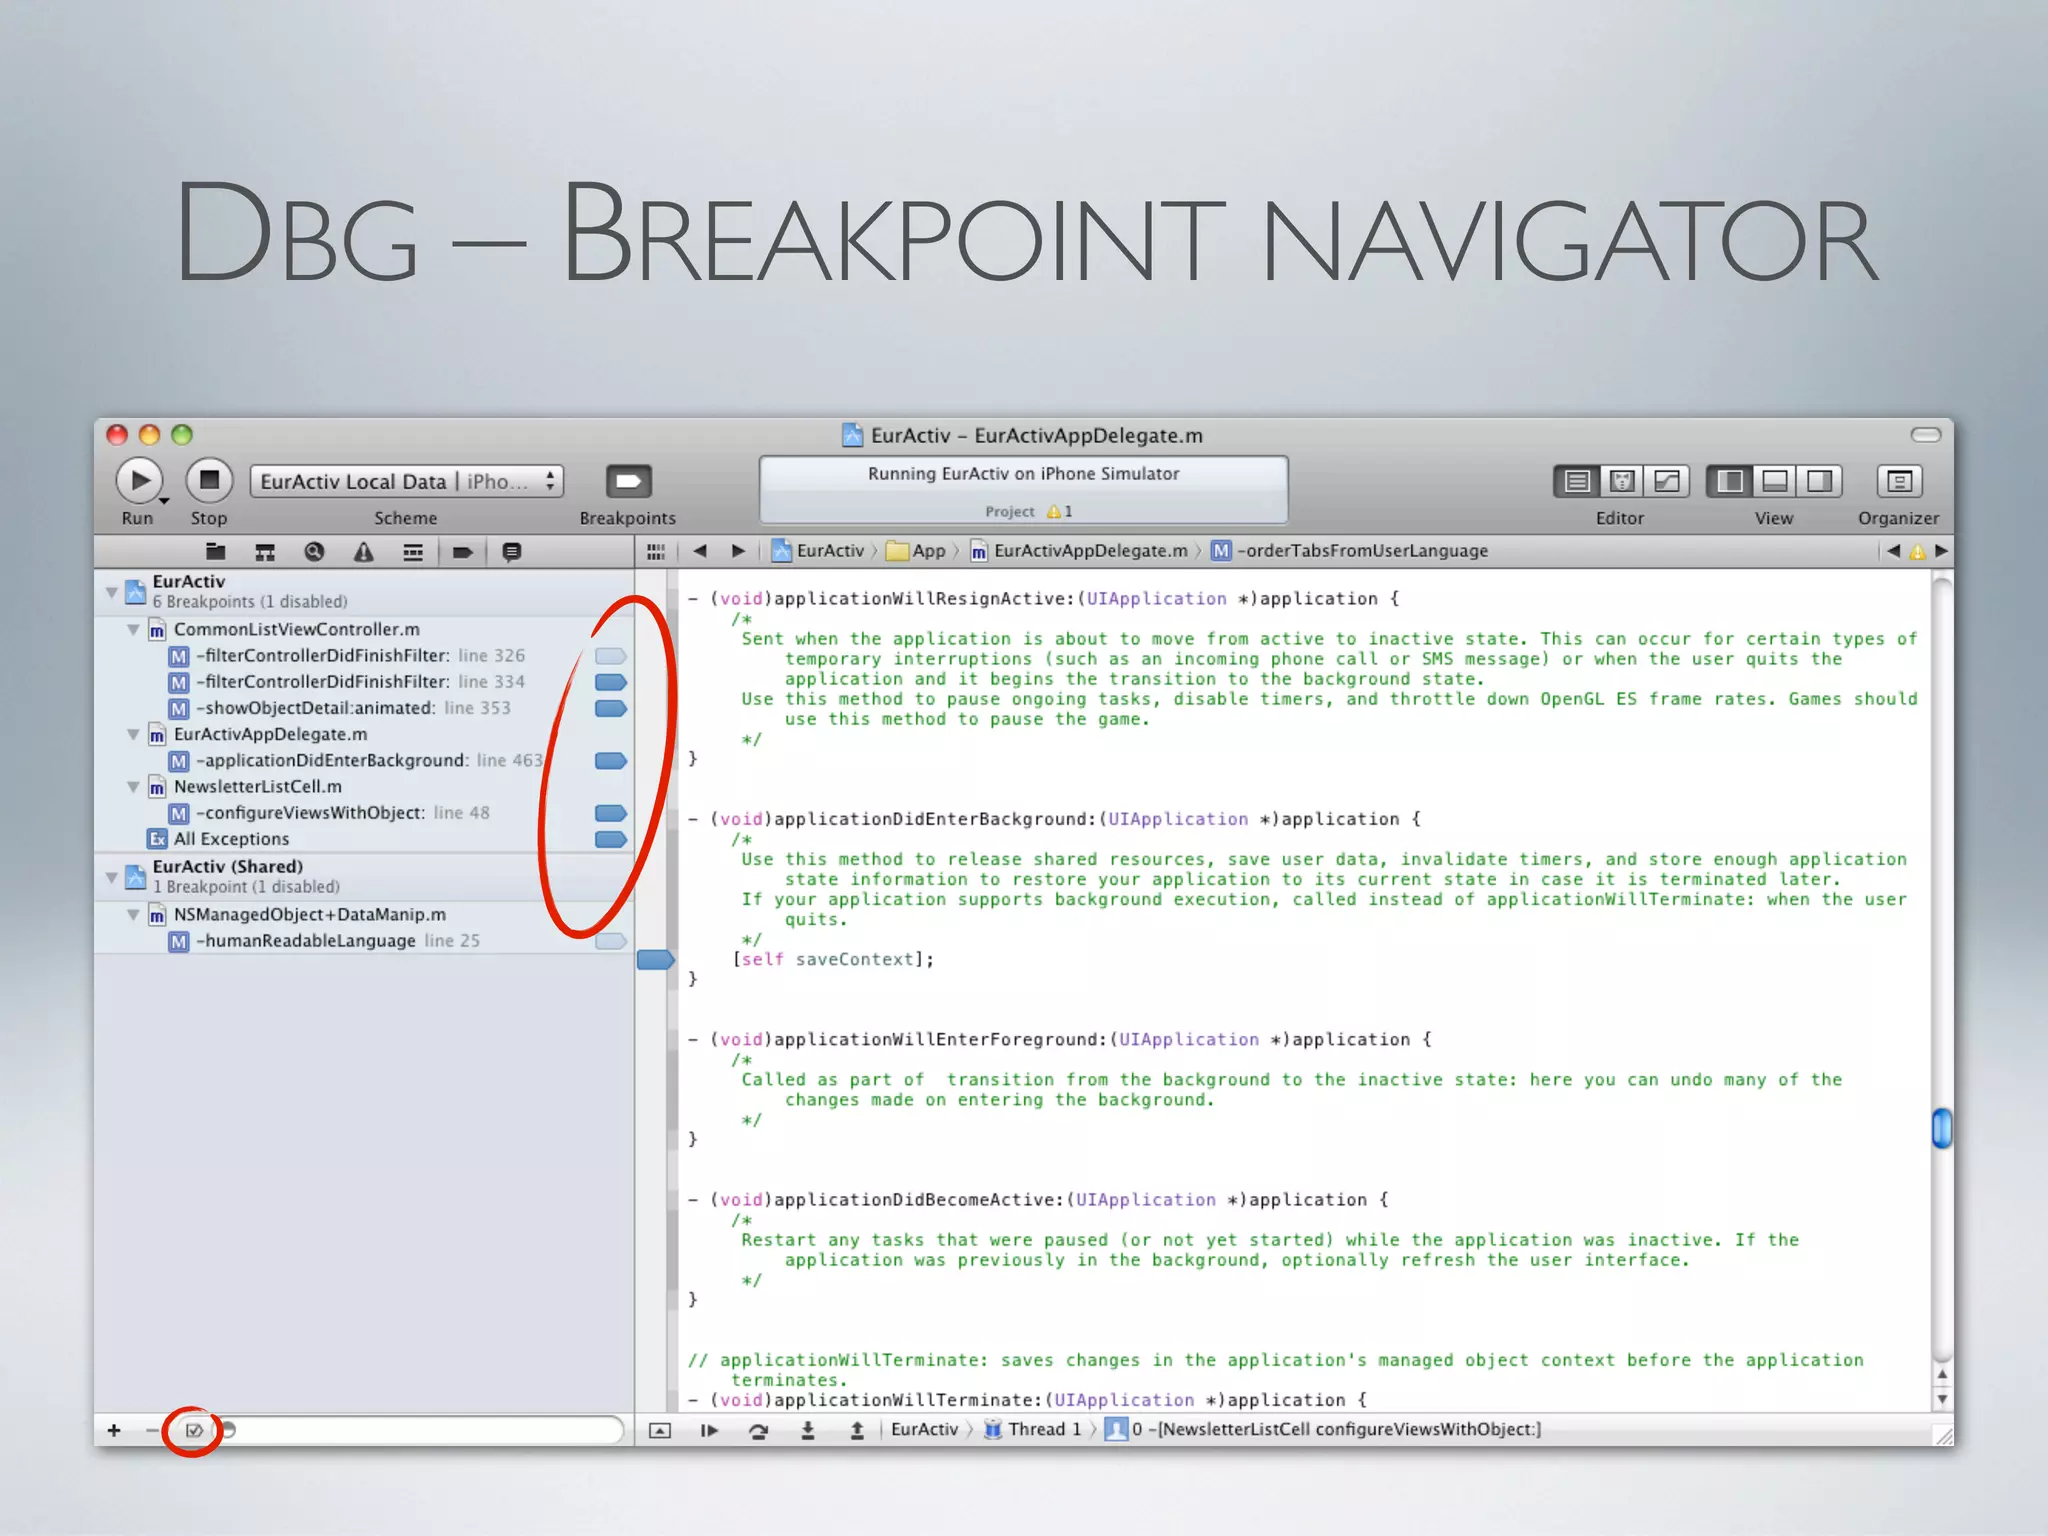Jump to previous issue arrow

(1892, 551)
